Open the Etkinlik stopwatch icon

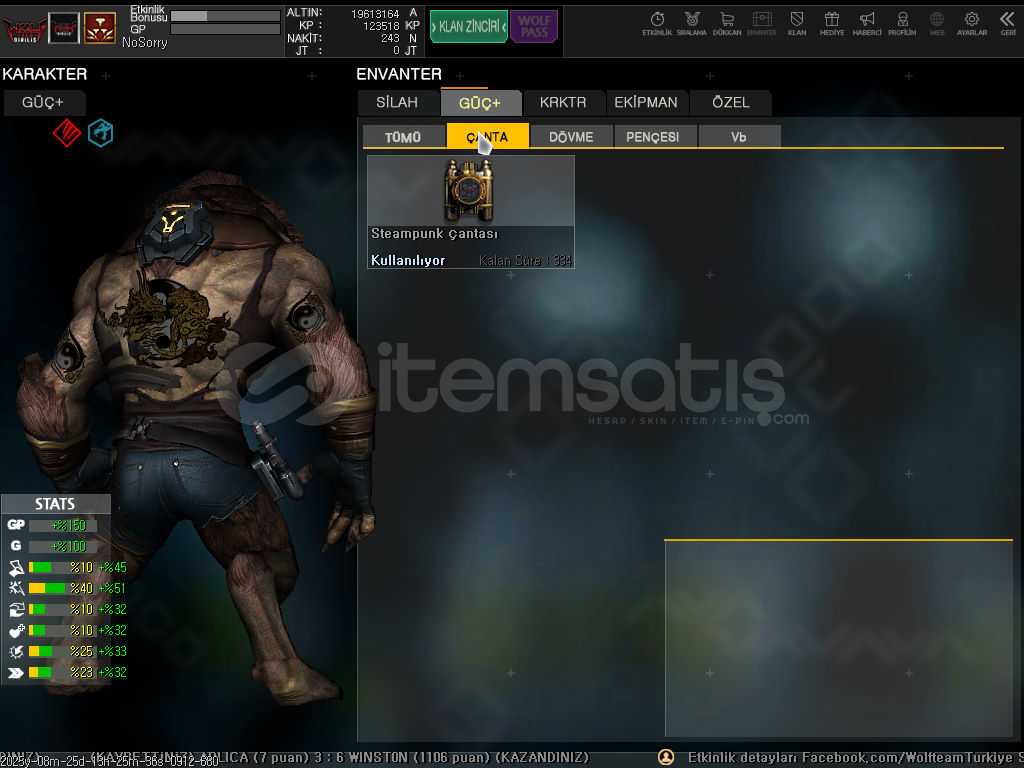click(x=657, y=23)
